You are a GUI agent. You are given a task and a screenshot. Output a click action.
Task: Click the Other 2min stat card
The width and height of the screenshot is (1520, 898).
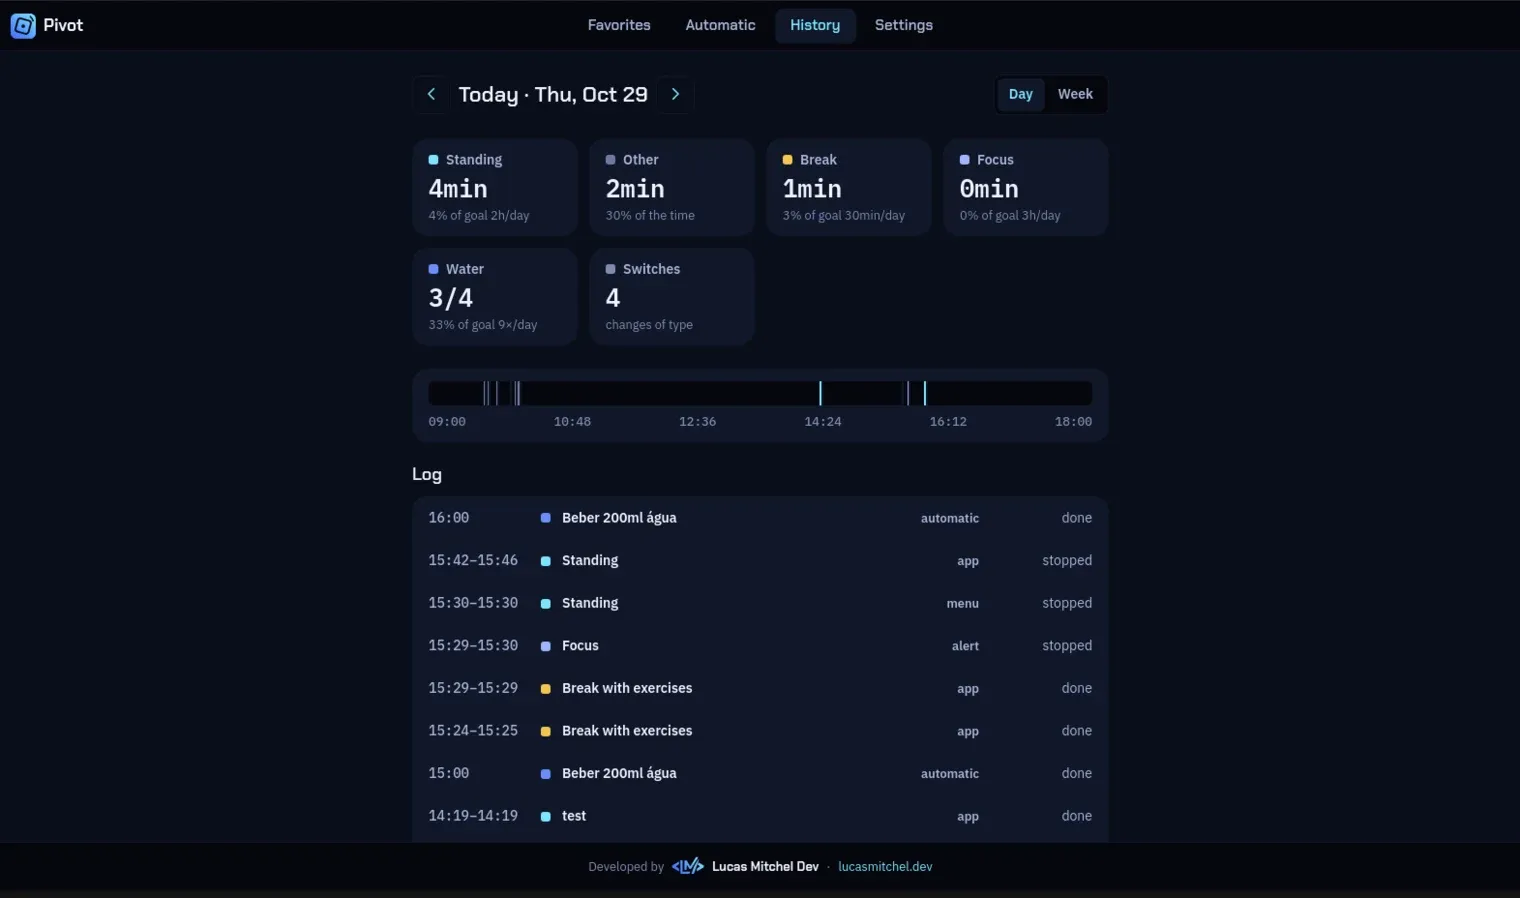(x=672, y=187)
